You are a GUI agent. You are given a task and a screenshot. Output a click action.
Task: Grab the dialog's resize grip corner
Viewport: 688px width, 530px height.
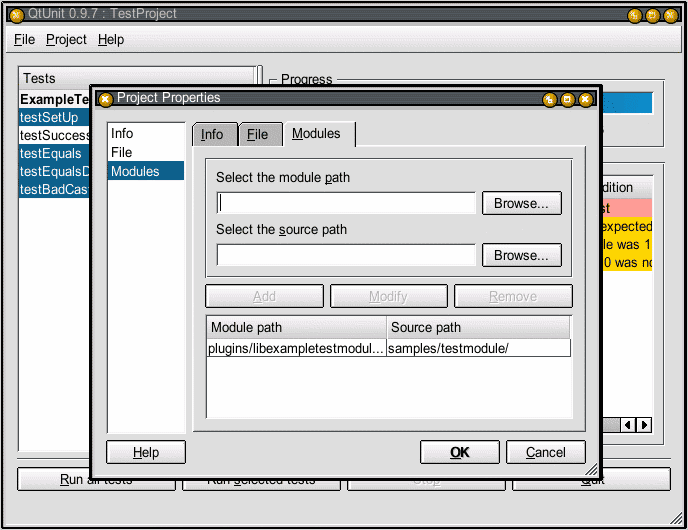[591, 469]
